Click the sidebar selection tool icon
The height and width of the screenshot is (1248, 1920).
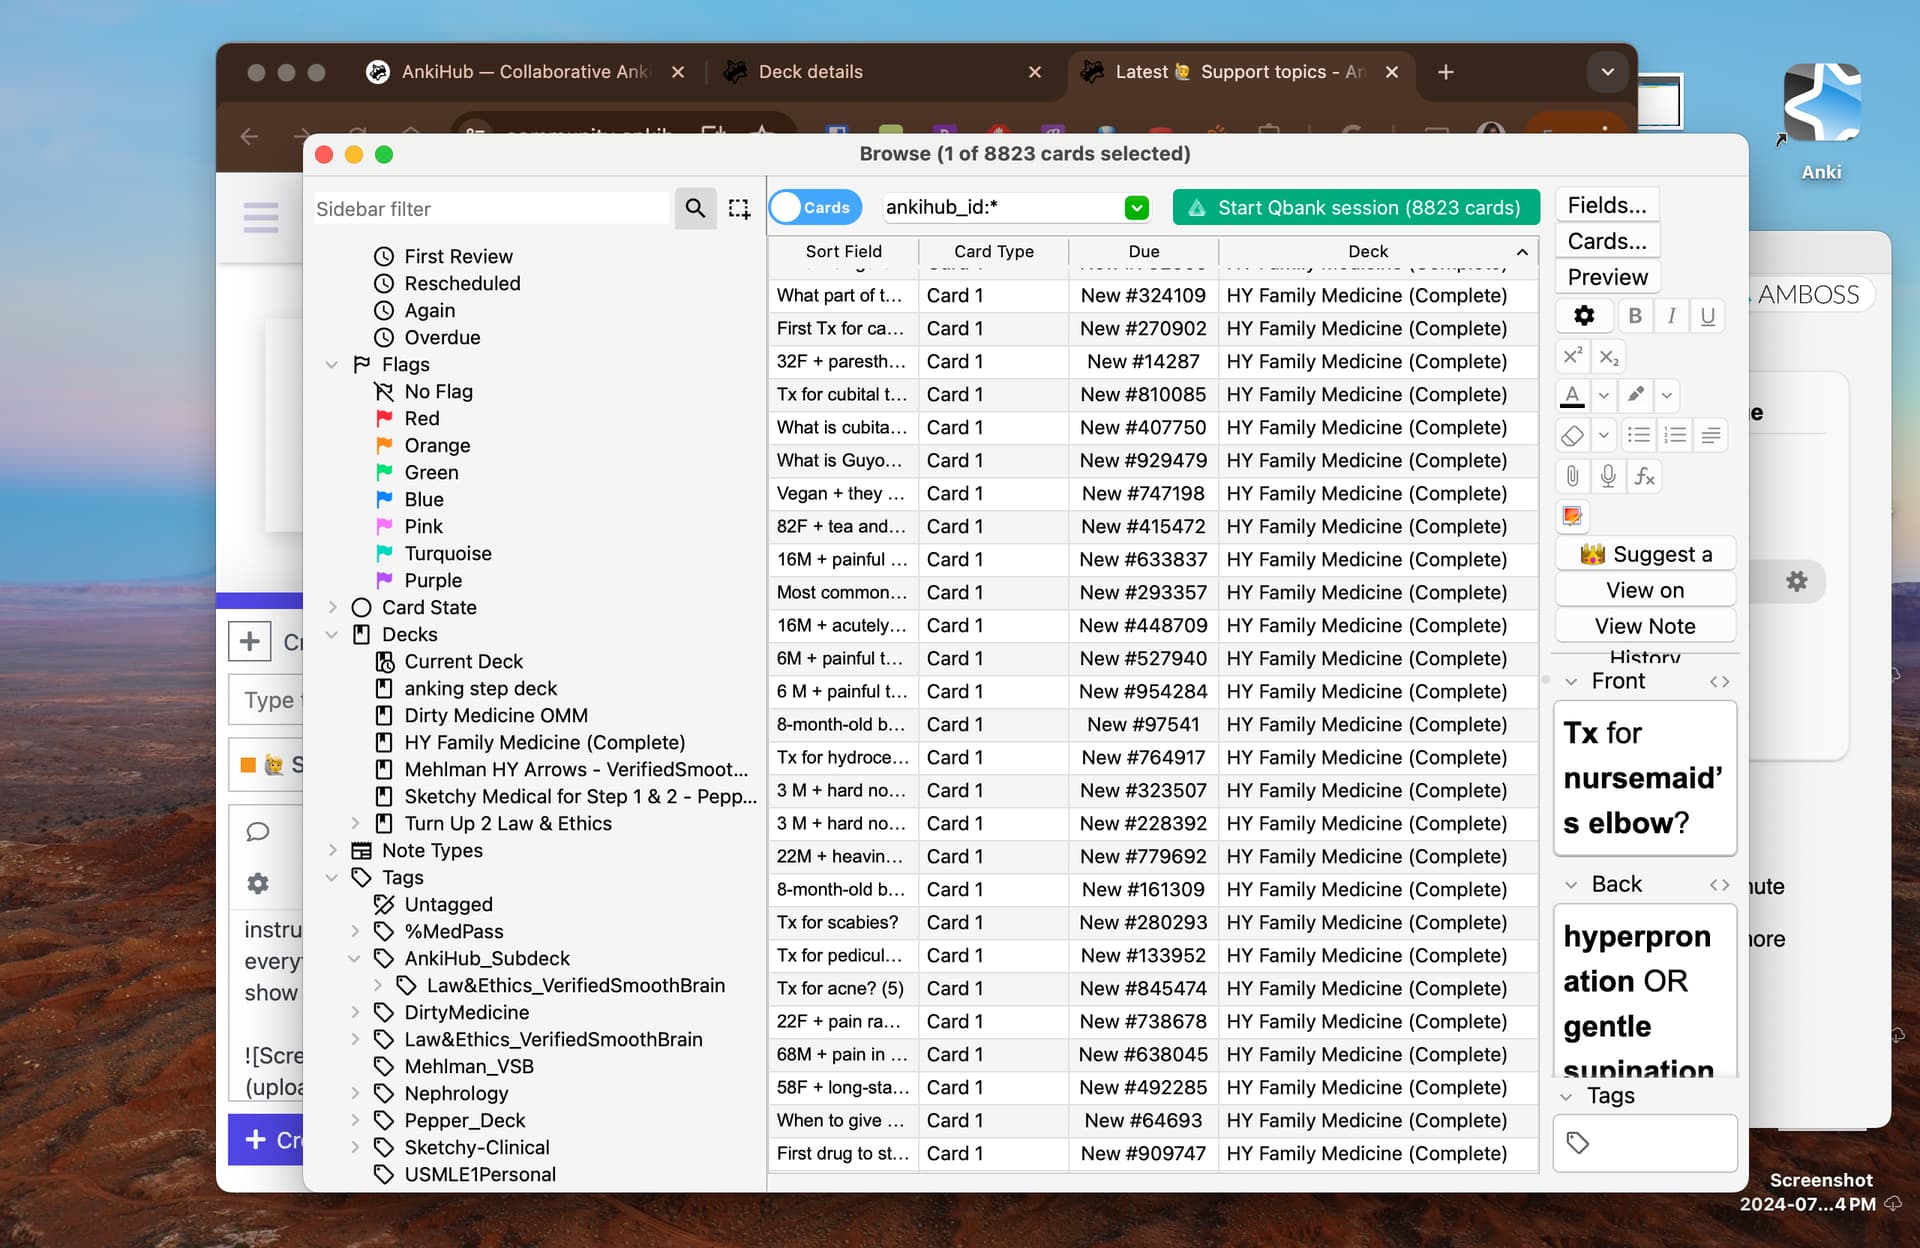pyautogui.click(x=739, y=208)
